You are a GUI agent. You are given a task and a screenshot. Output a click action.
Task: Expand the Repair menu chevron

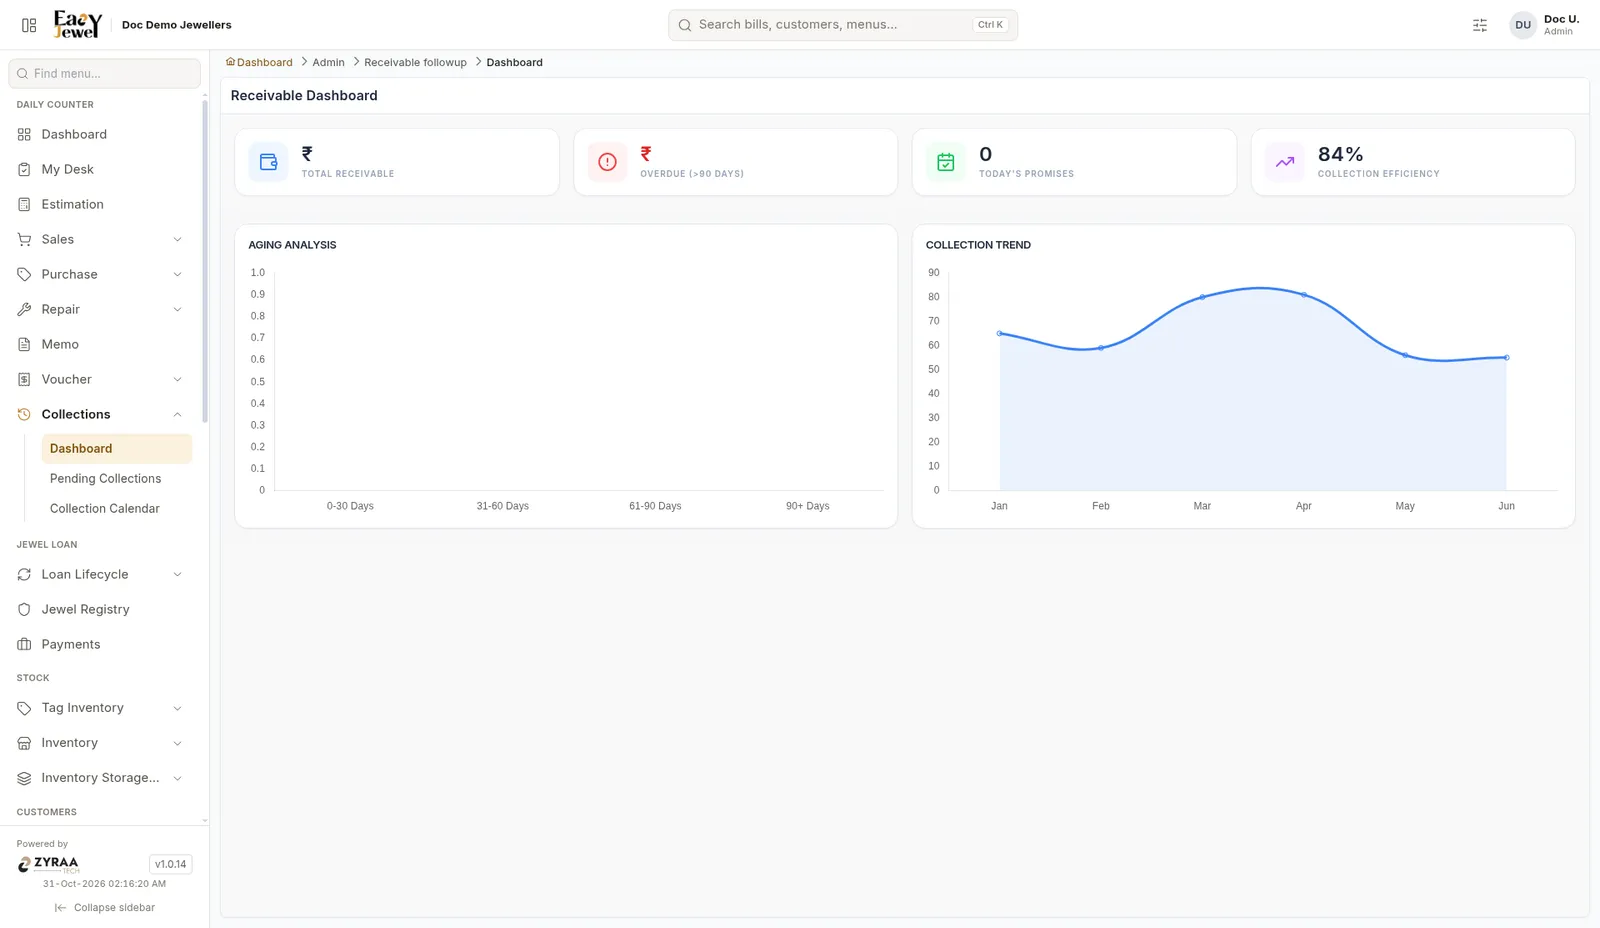[x=177, y=309]
